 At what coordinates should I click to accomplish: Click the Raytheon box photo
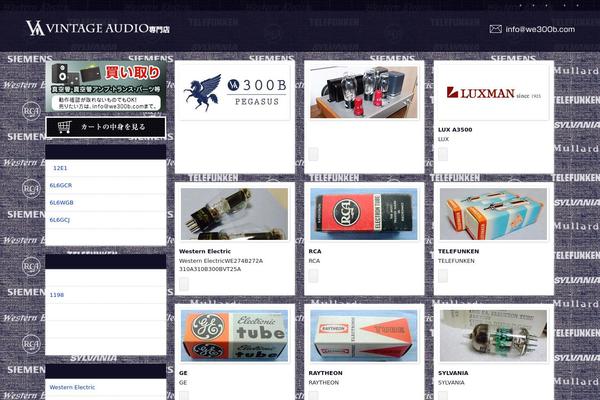[x=364, y=336]
